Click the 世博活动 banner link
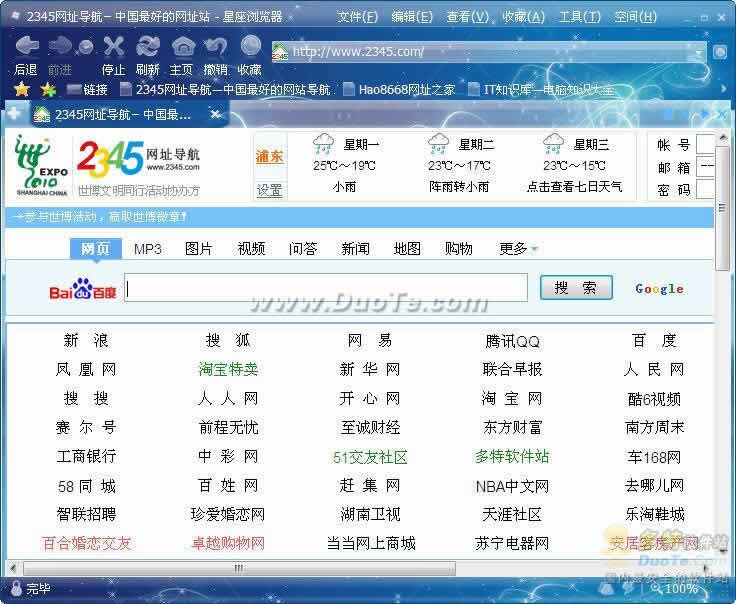The width and height of the screenshot is (736, 604). [100, 217]
